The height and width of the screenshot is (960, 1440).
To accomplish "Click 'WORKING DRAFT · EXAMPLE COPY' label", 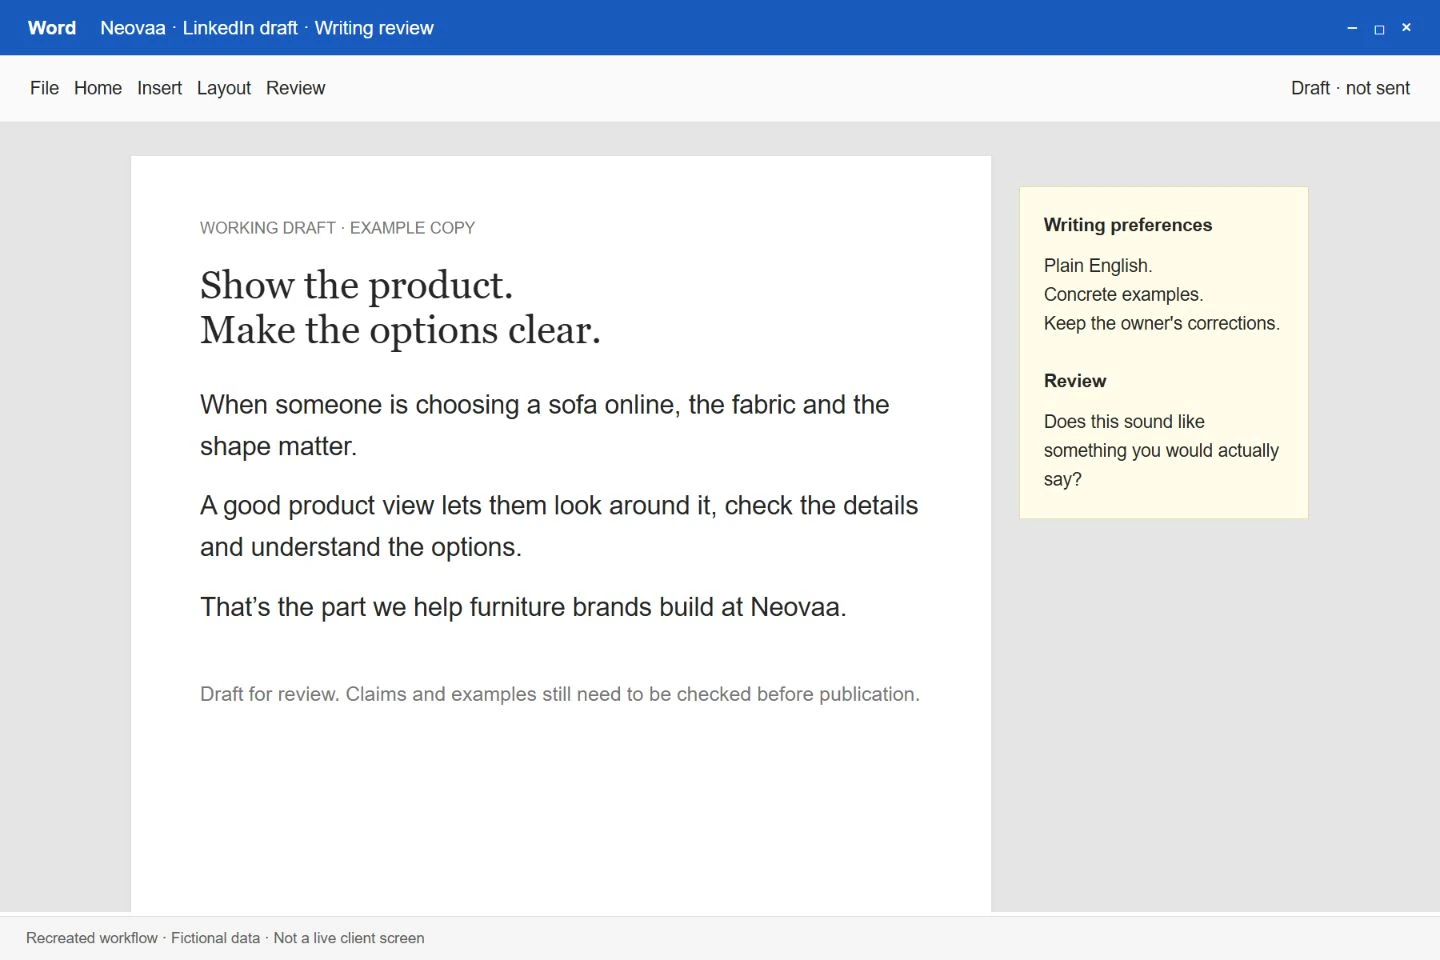I will pyautogui.click(x=337, y=228).
